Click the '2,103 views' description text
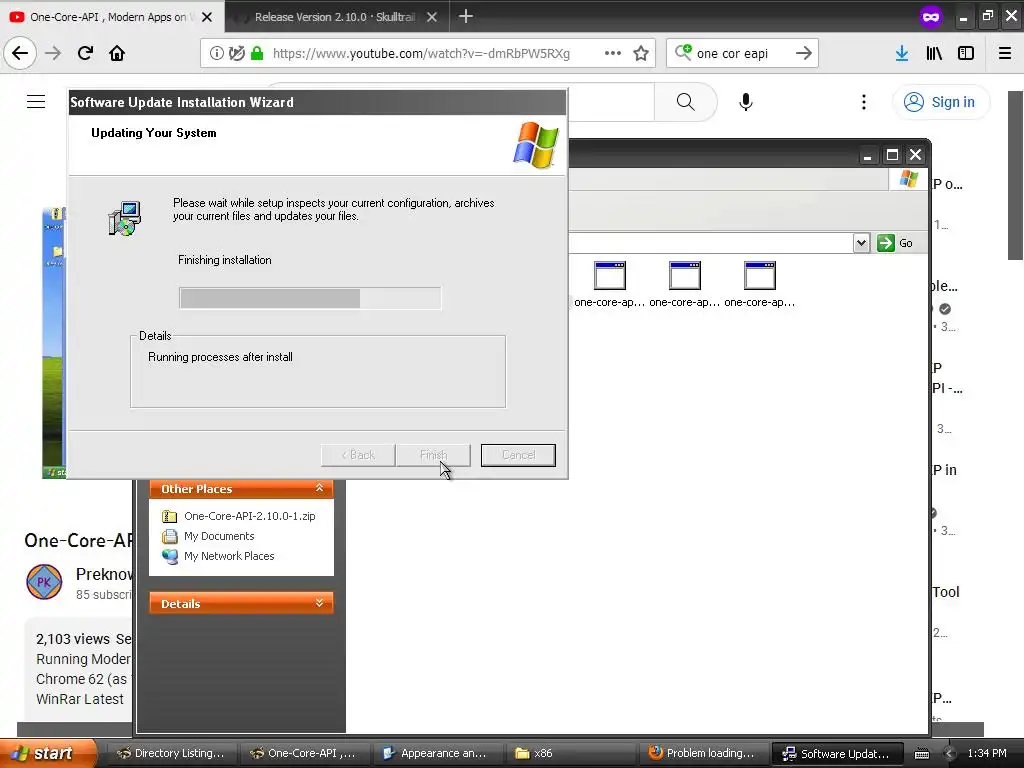The height and width of the screenshot is (768, 1024). tap(73, 639)
